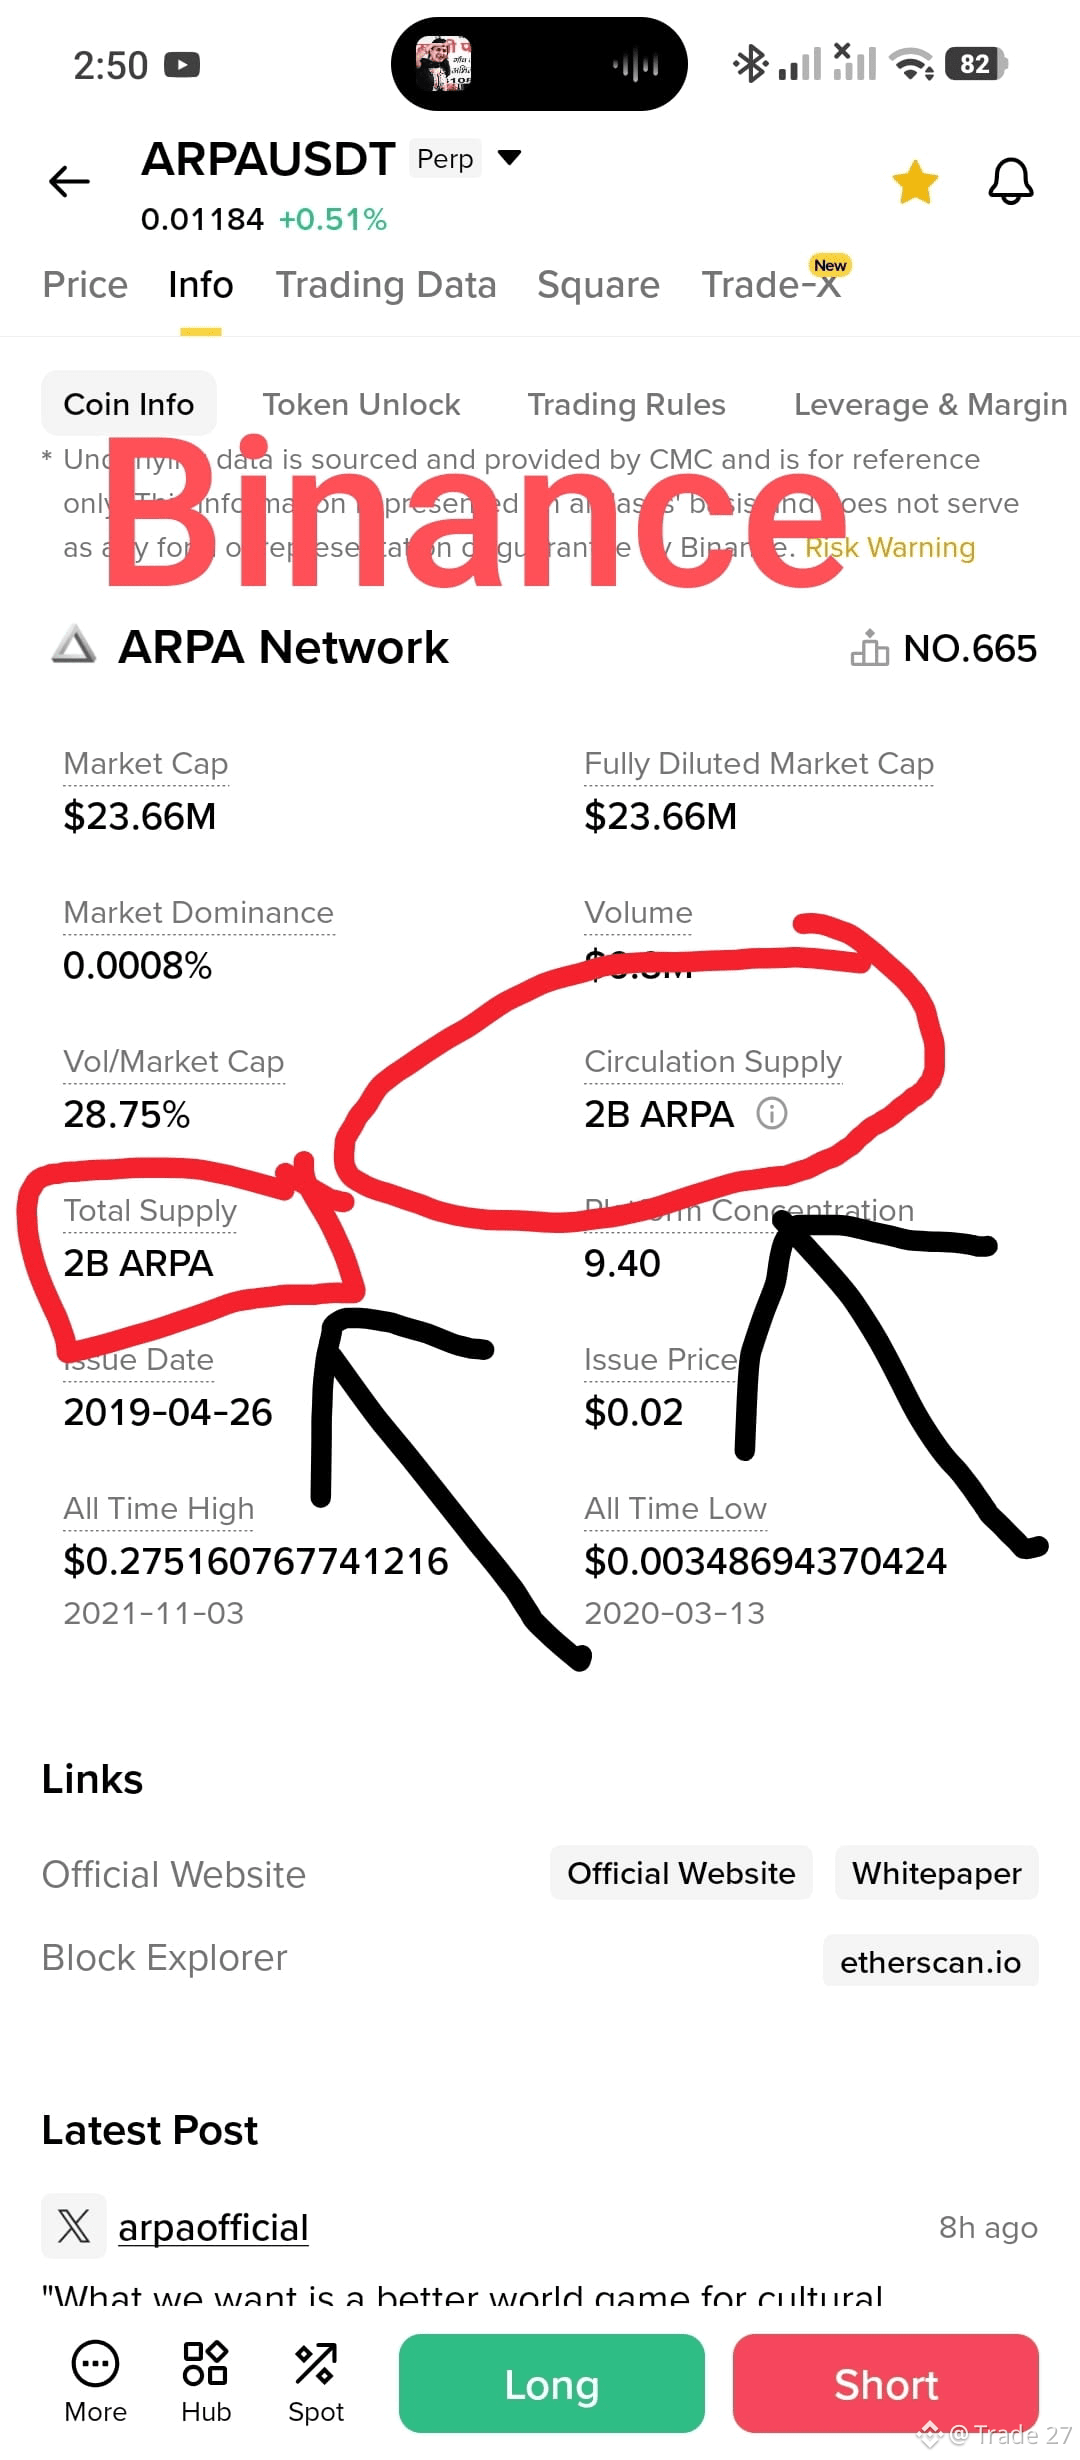Select the Leverage & Margin sub-tab
Image resolution: width=1080 pixels, height=2460 pixels.
pyautogui.click(x=930, y=404)
